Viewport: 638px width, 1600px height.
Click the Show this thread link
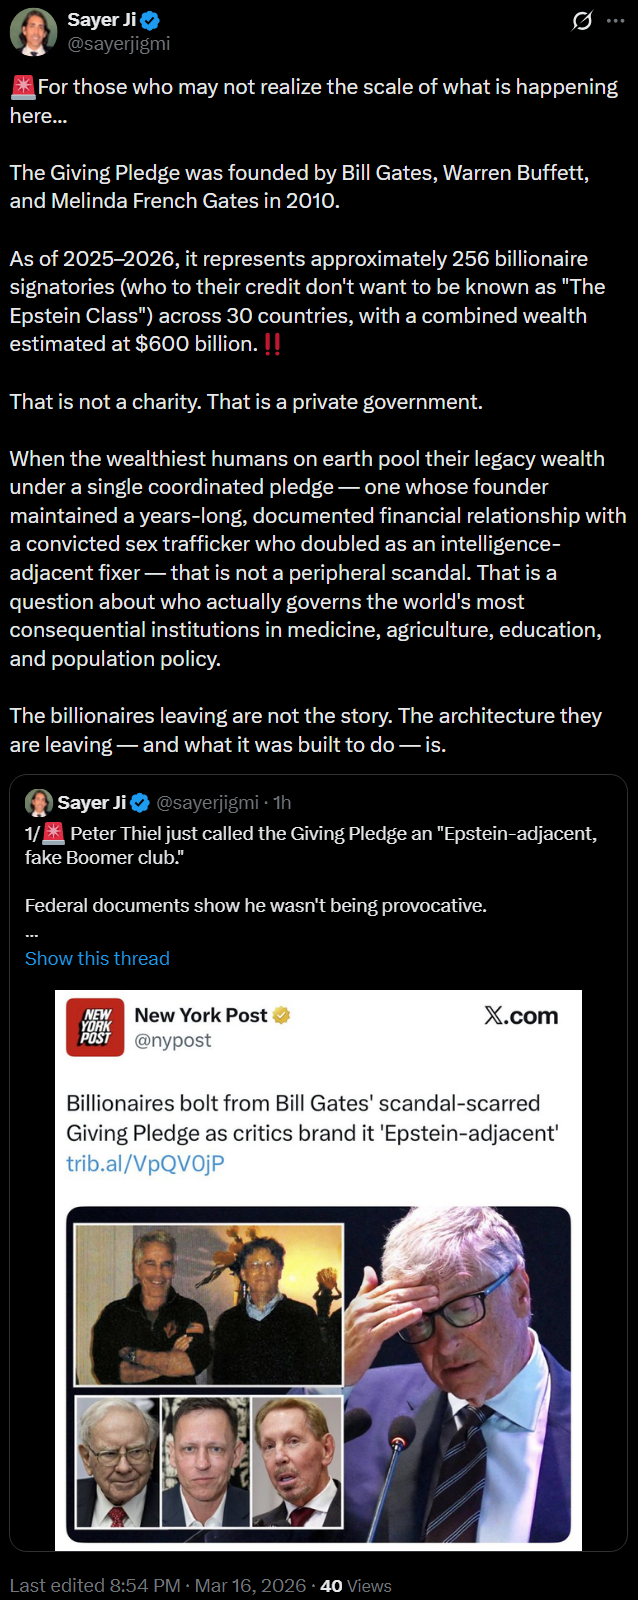(x=97, y=958)
